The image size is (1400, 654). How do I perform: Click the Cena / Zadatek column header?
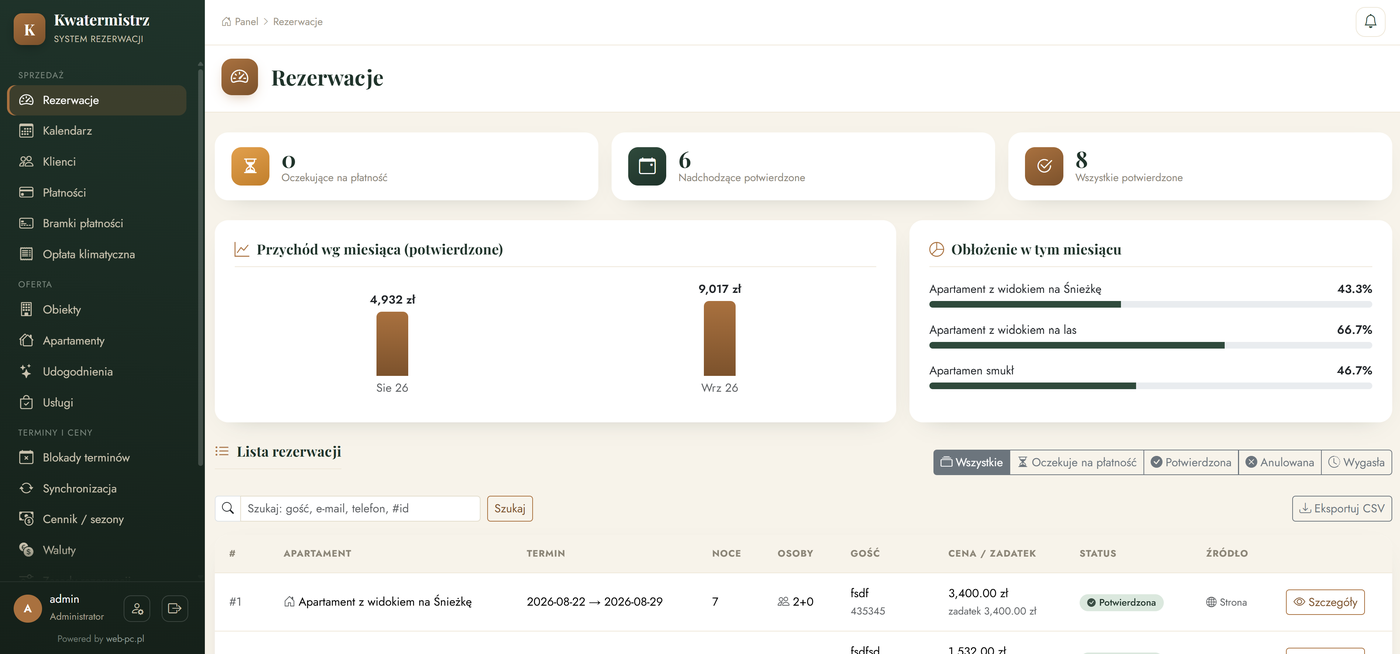[992, 553]
